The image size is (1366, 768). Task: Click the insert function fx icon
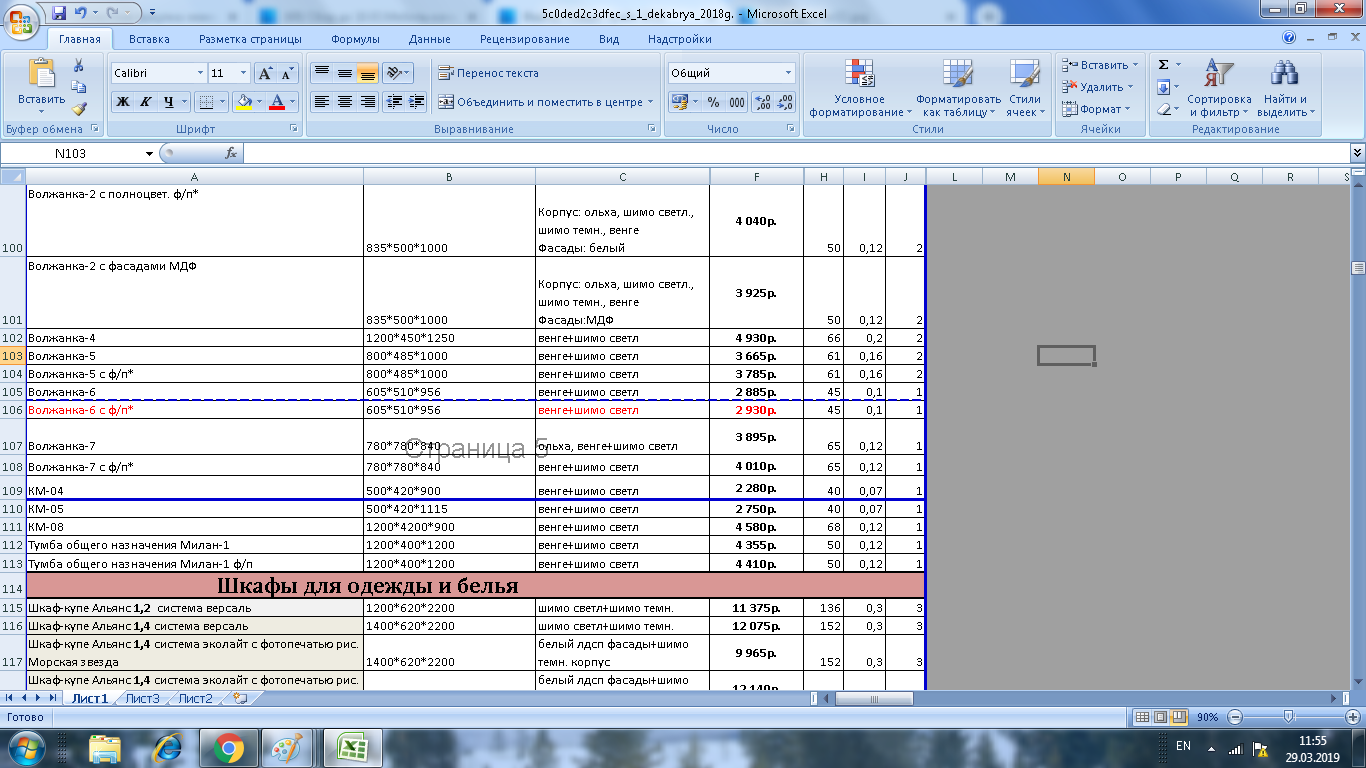pos(230,153)
